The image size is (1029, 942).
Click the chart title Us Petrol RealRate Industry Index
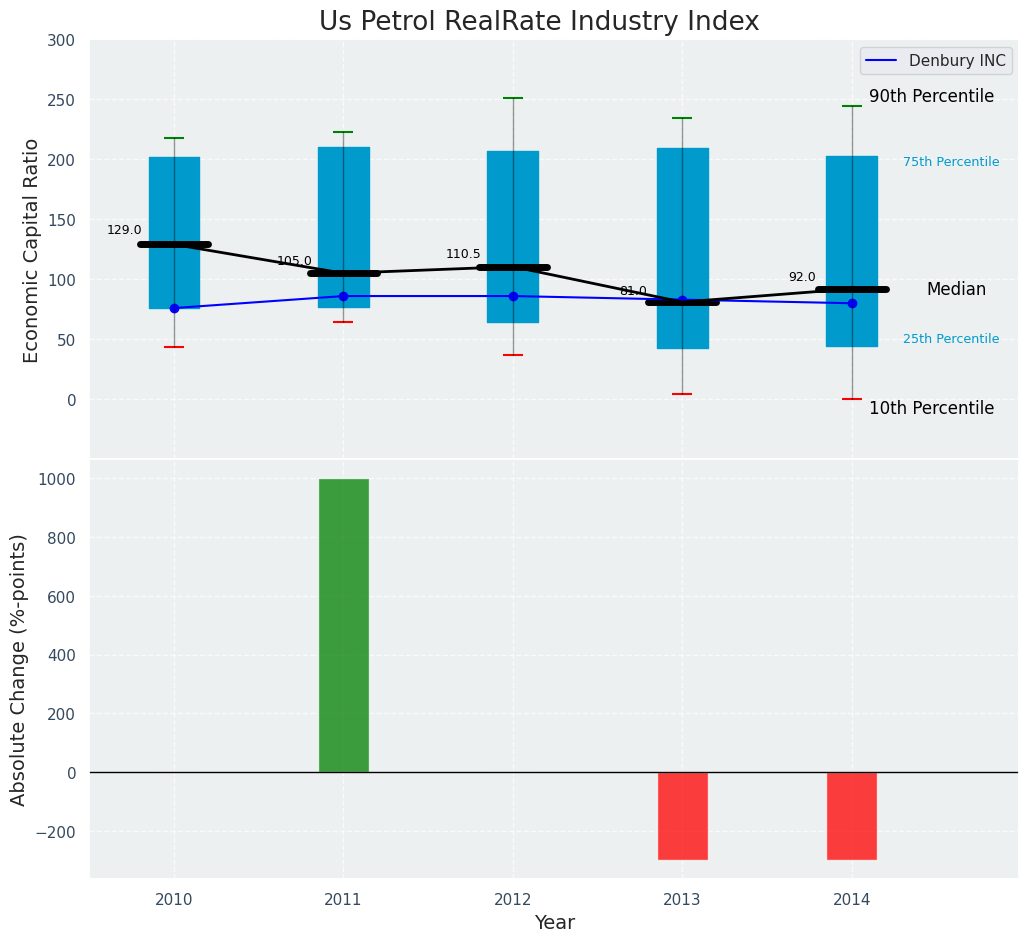tap(539, 22)
